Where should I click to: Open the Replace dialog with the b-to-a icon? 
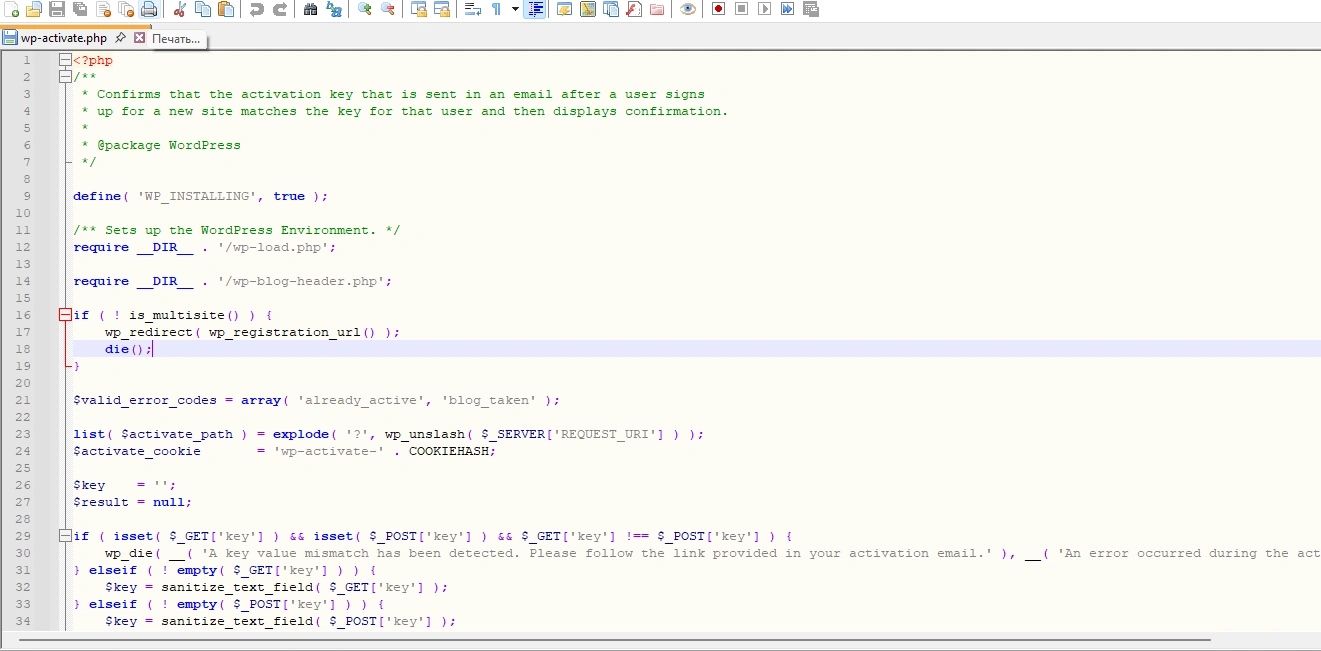[333, 9]
